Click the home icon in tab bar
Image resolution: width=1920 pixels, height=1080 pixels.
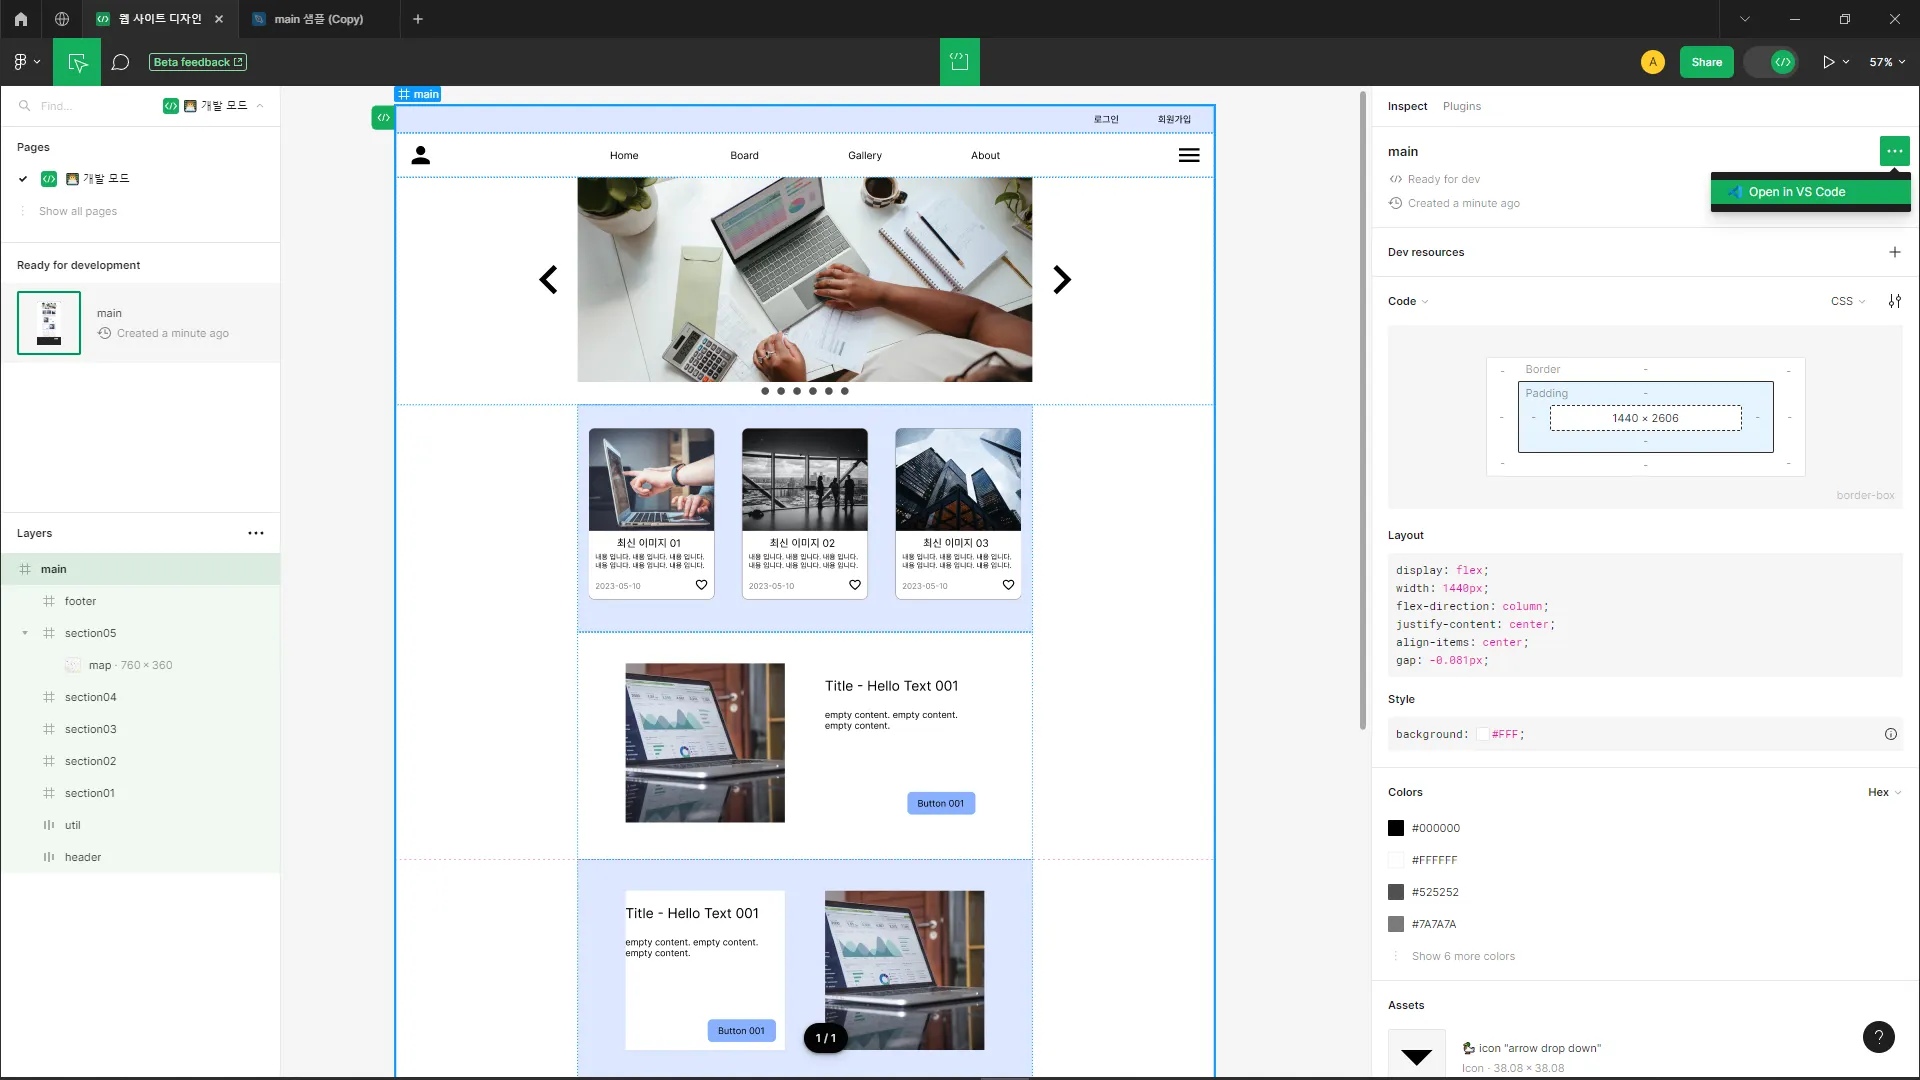coord(20,19)
